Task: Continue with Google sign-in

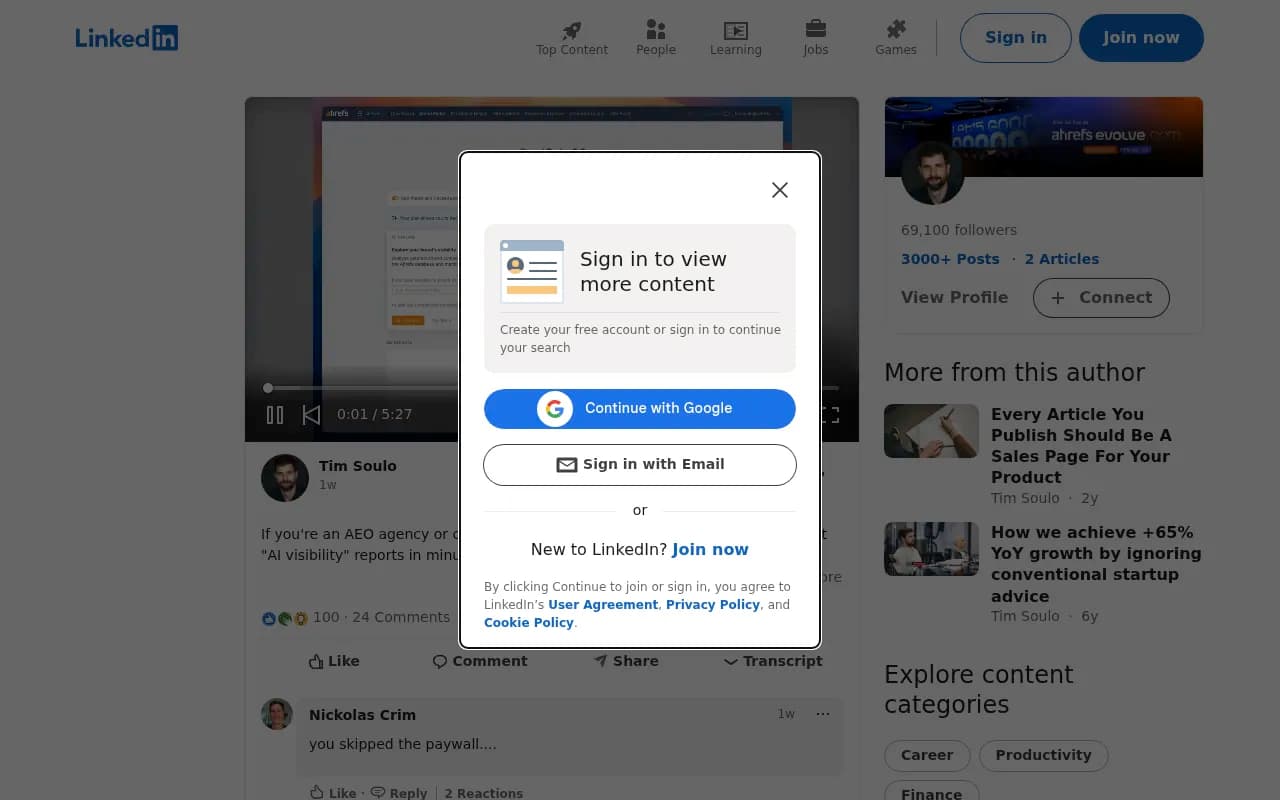Action: pos(640,408)
